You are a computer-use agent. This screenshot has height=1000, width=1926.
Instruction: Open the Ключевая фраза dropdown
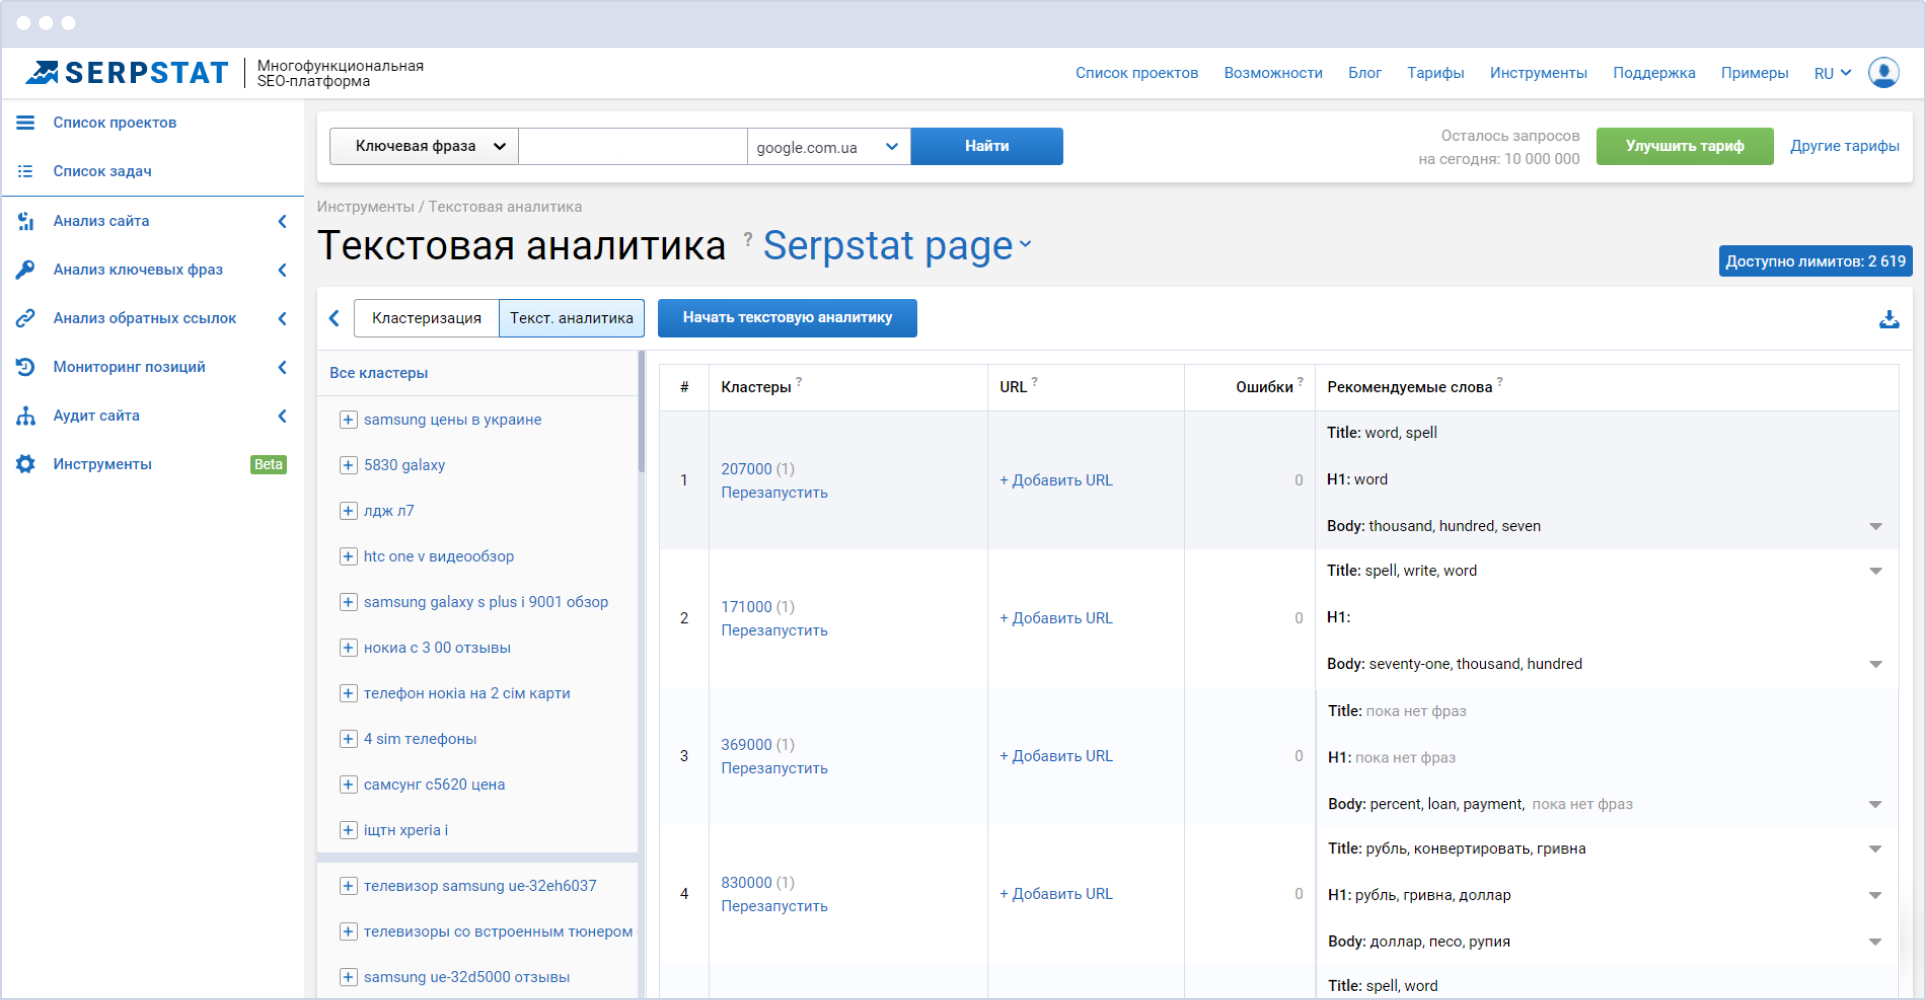[x=425, y=146]
